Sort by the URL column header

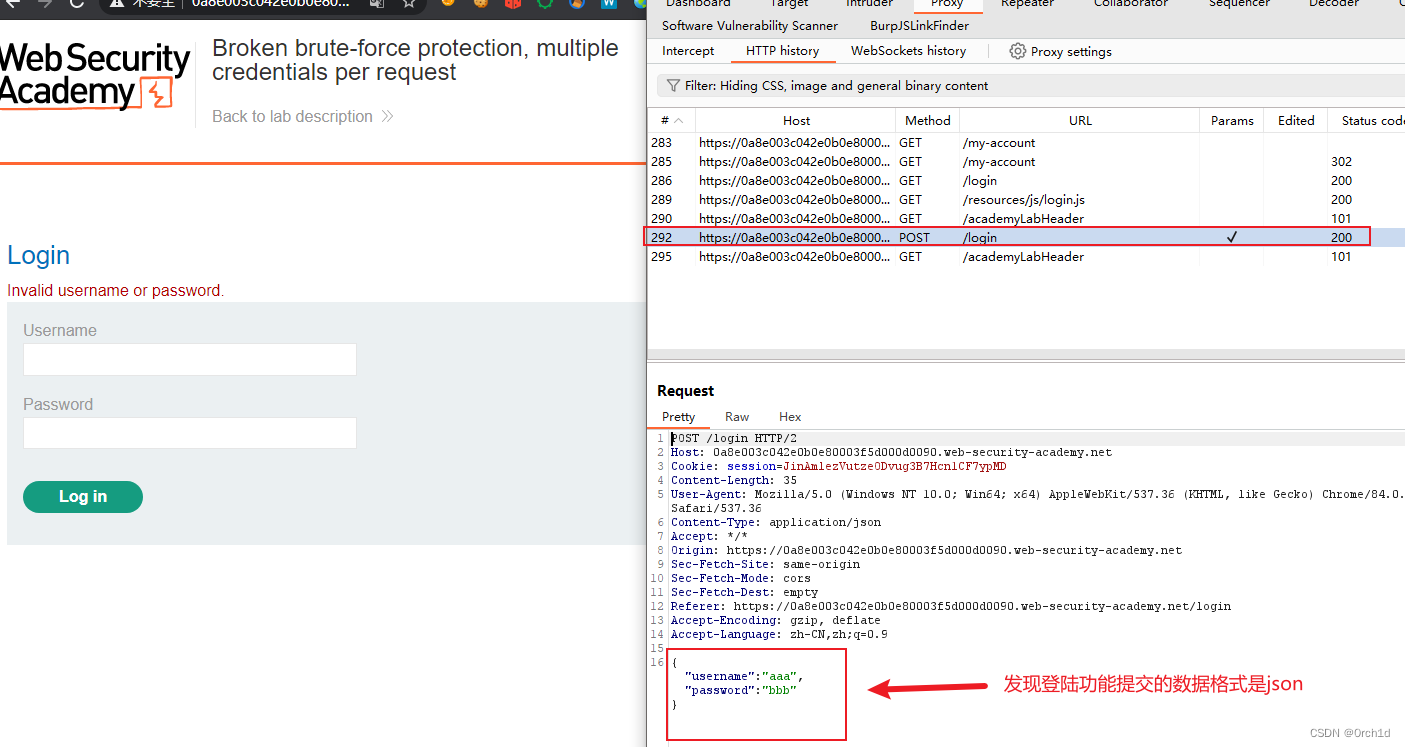[x=1080, y=121]
